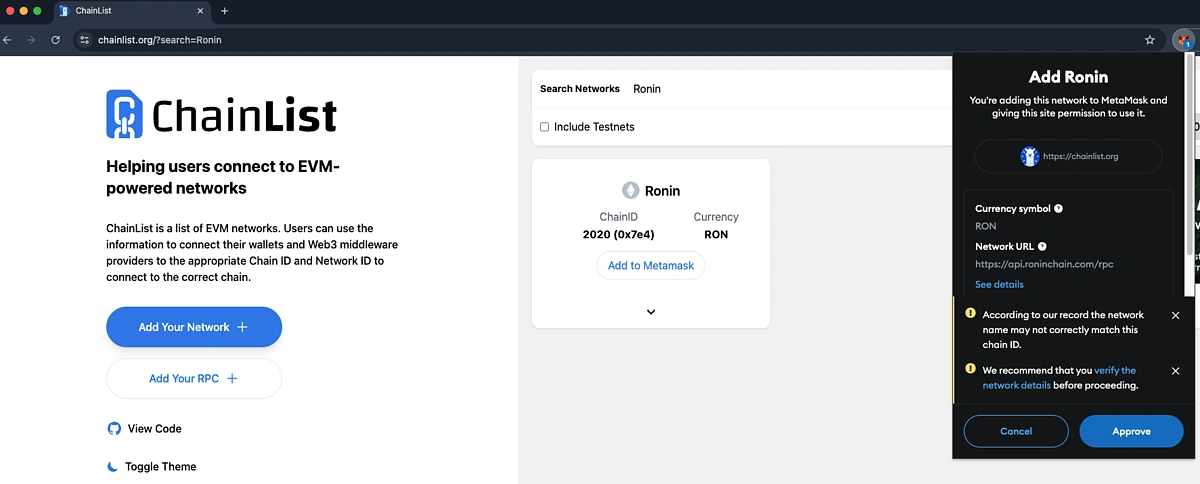The image size is (1200, 484).
Task: Open a new browser tab
Action: coord(224,11)
